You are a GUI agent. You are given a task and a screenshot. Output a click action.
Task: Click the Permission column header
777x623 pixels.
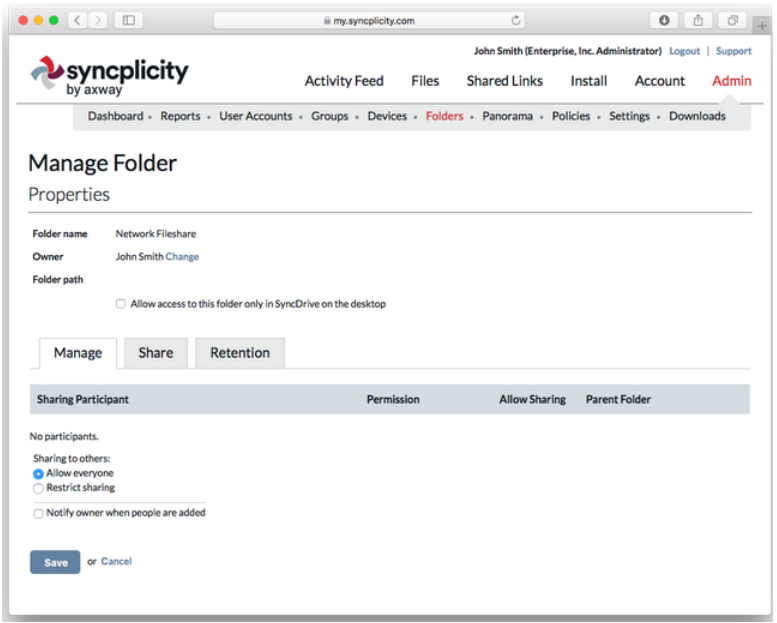(x=393, y=399)
